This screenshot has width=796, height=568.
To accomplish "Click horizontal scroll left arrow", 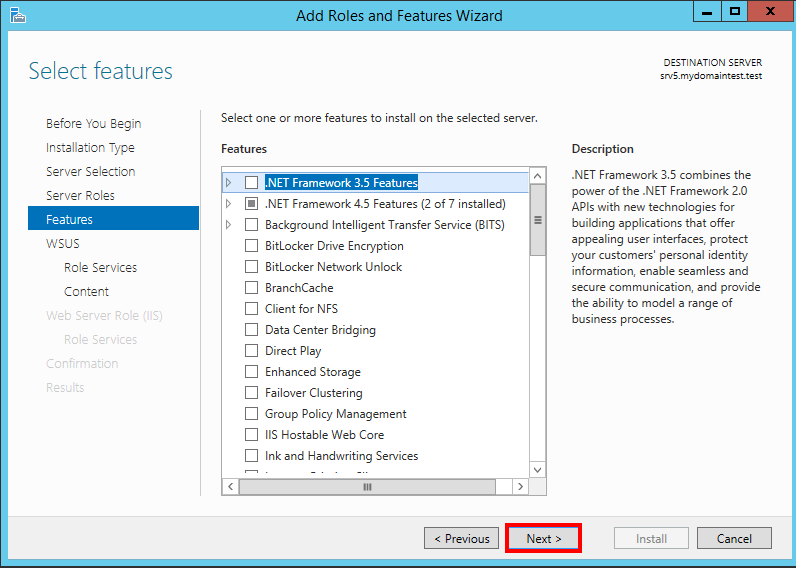I will point(230,487).
